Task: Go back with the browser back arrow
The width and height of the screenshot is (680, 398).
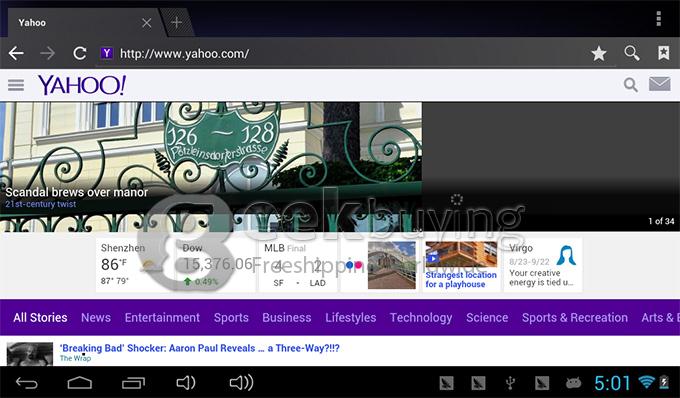Action: [16, 53]
